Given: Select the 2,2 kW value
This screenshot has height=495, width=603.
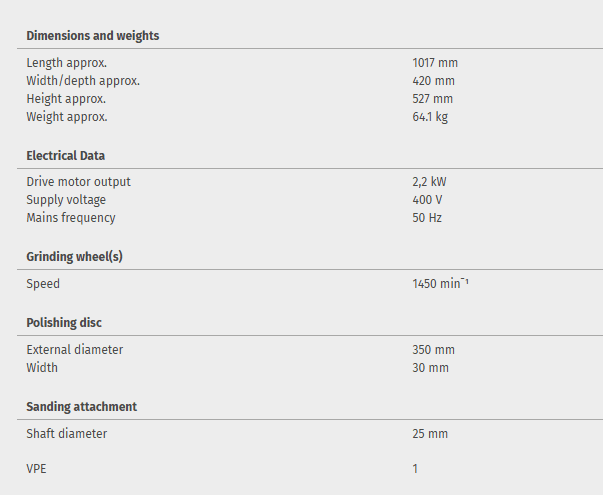Looking at the screenshot, I should point(428,182).
